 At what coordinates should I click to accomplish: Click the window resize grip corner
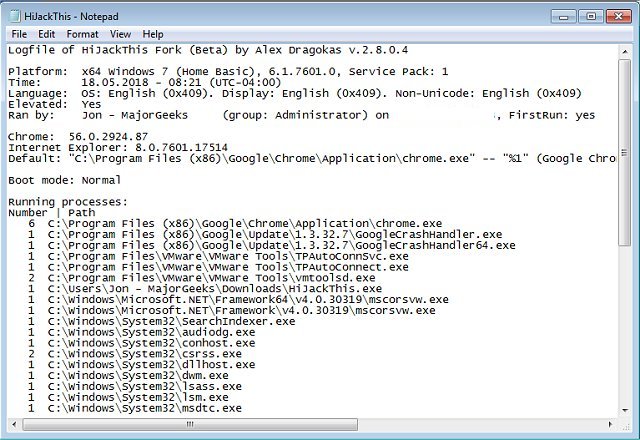(625, 425)
